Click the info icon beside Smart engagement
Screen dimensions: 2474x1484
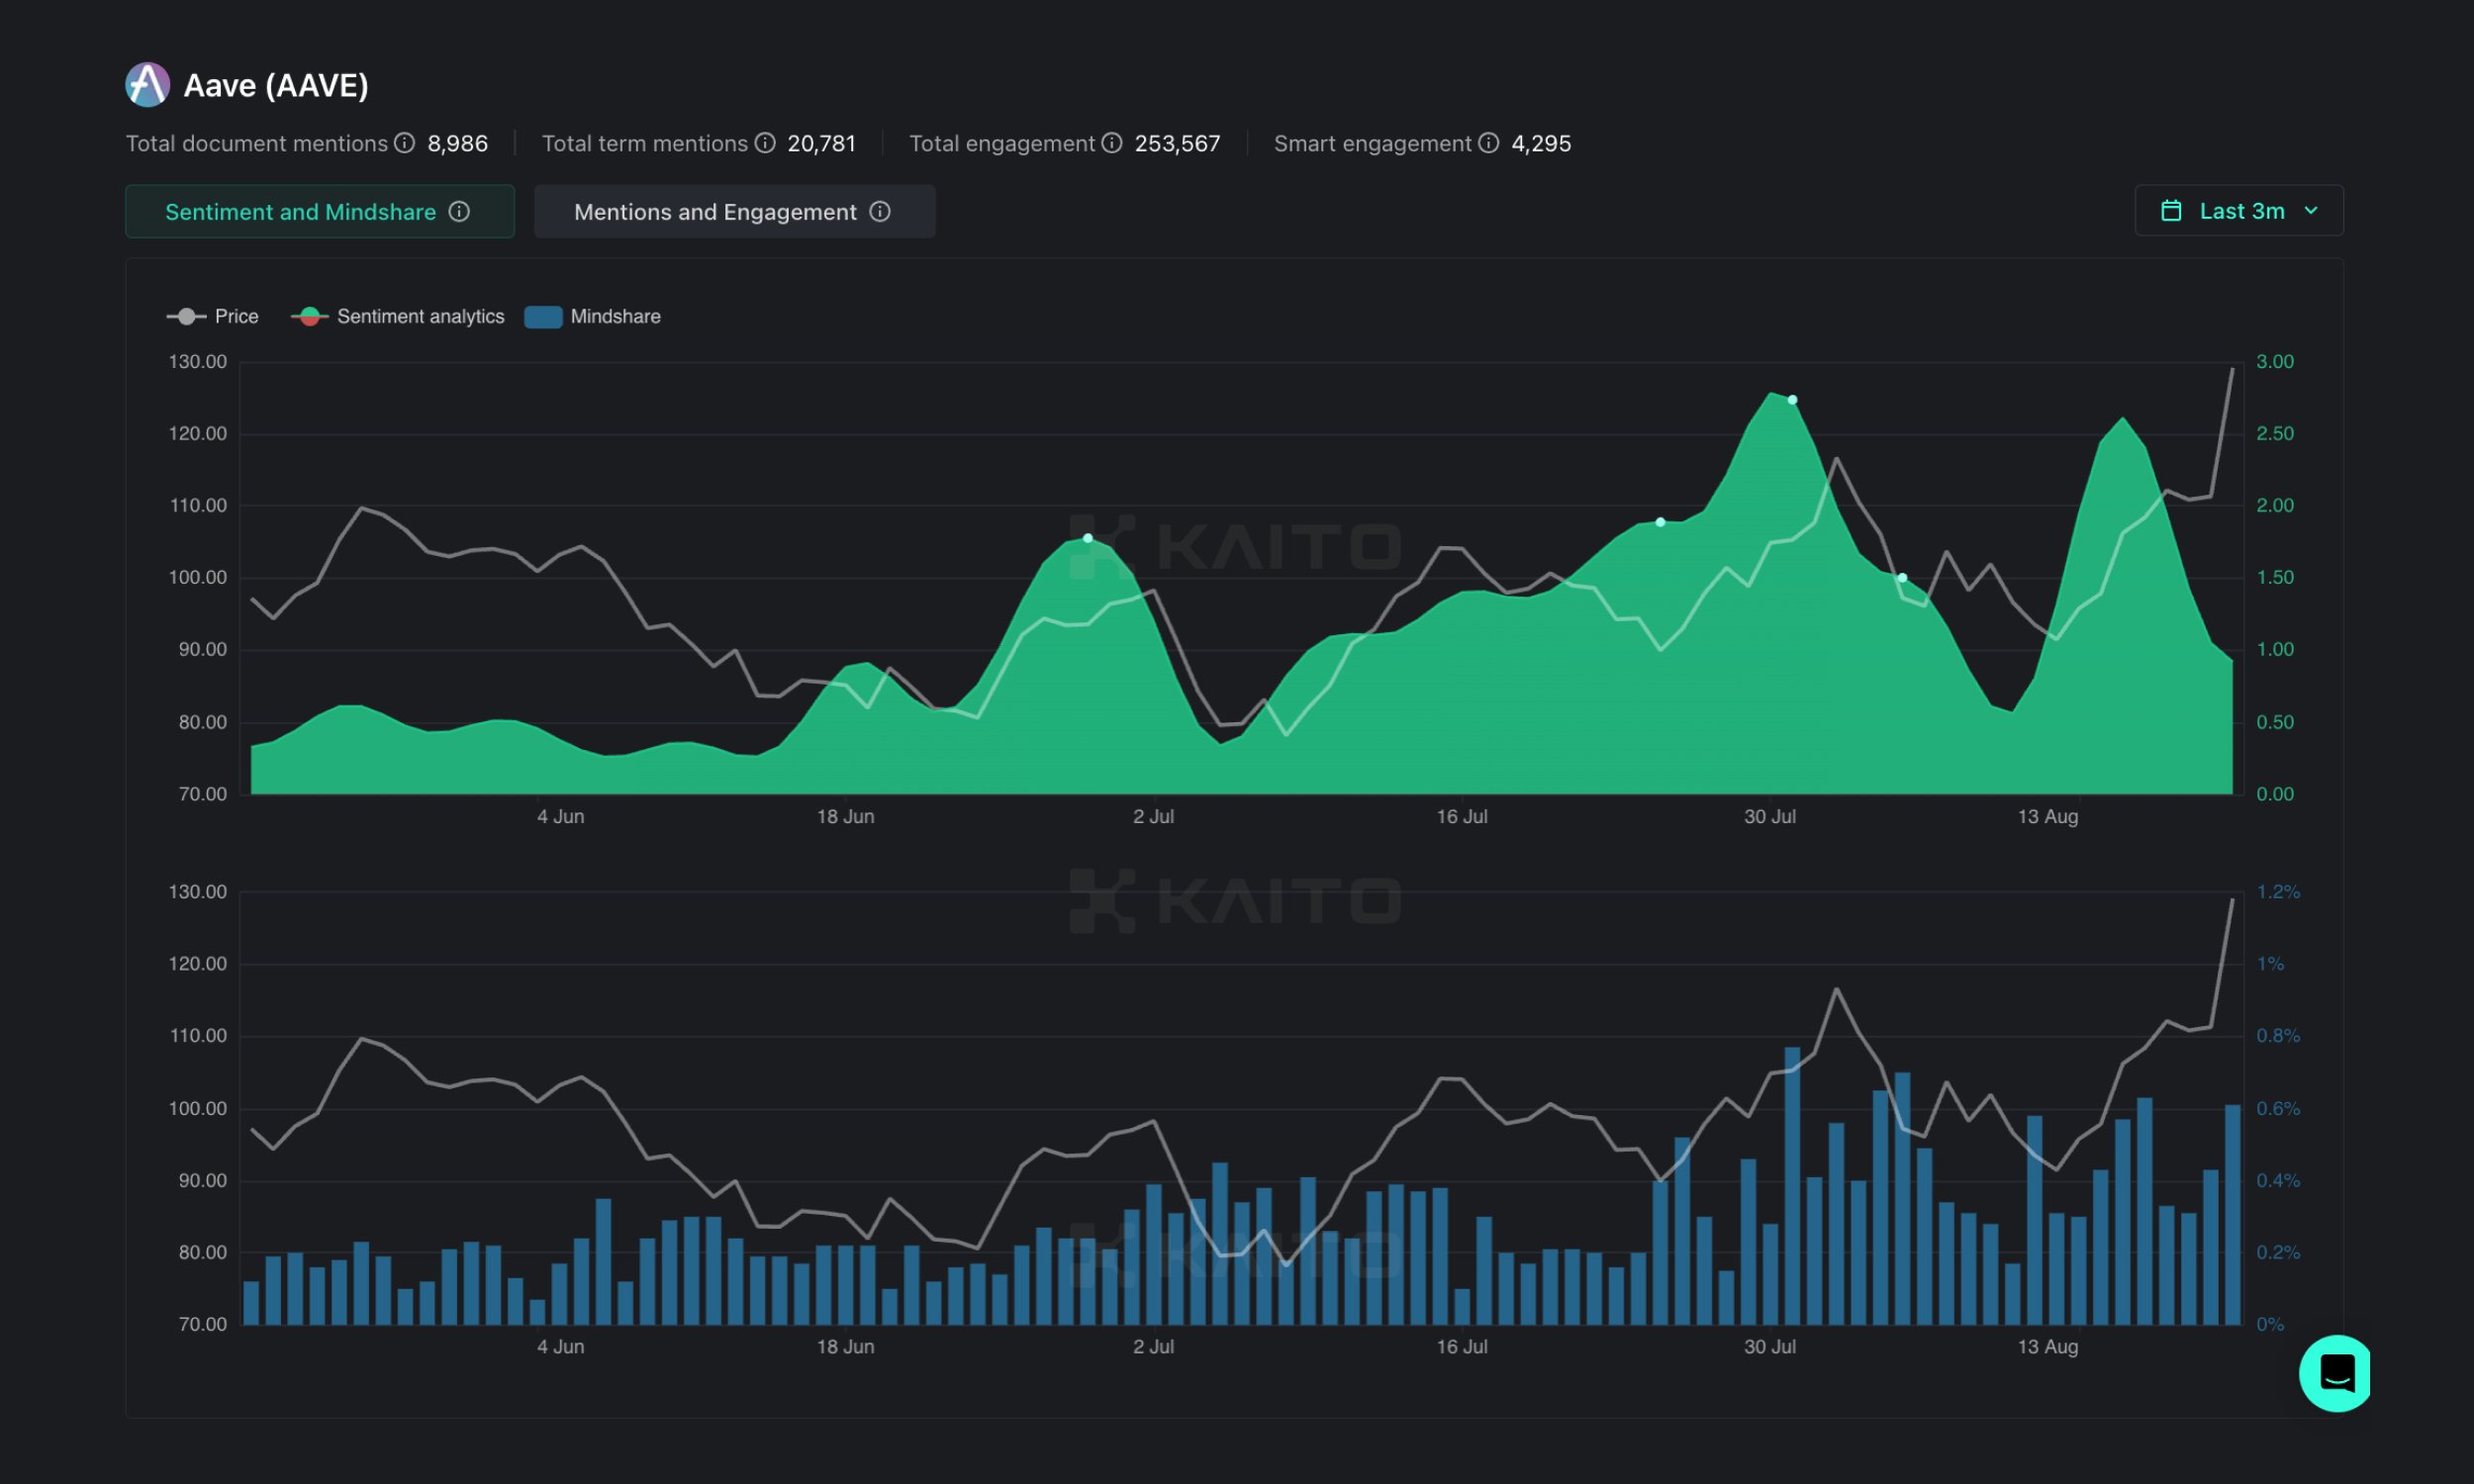pyautogui.click(x=1489, y=143)
